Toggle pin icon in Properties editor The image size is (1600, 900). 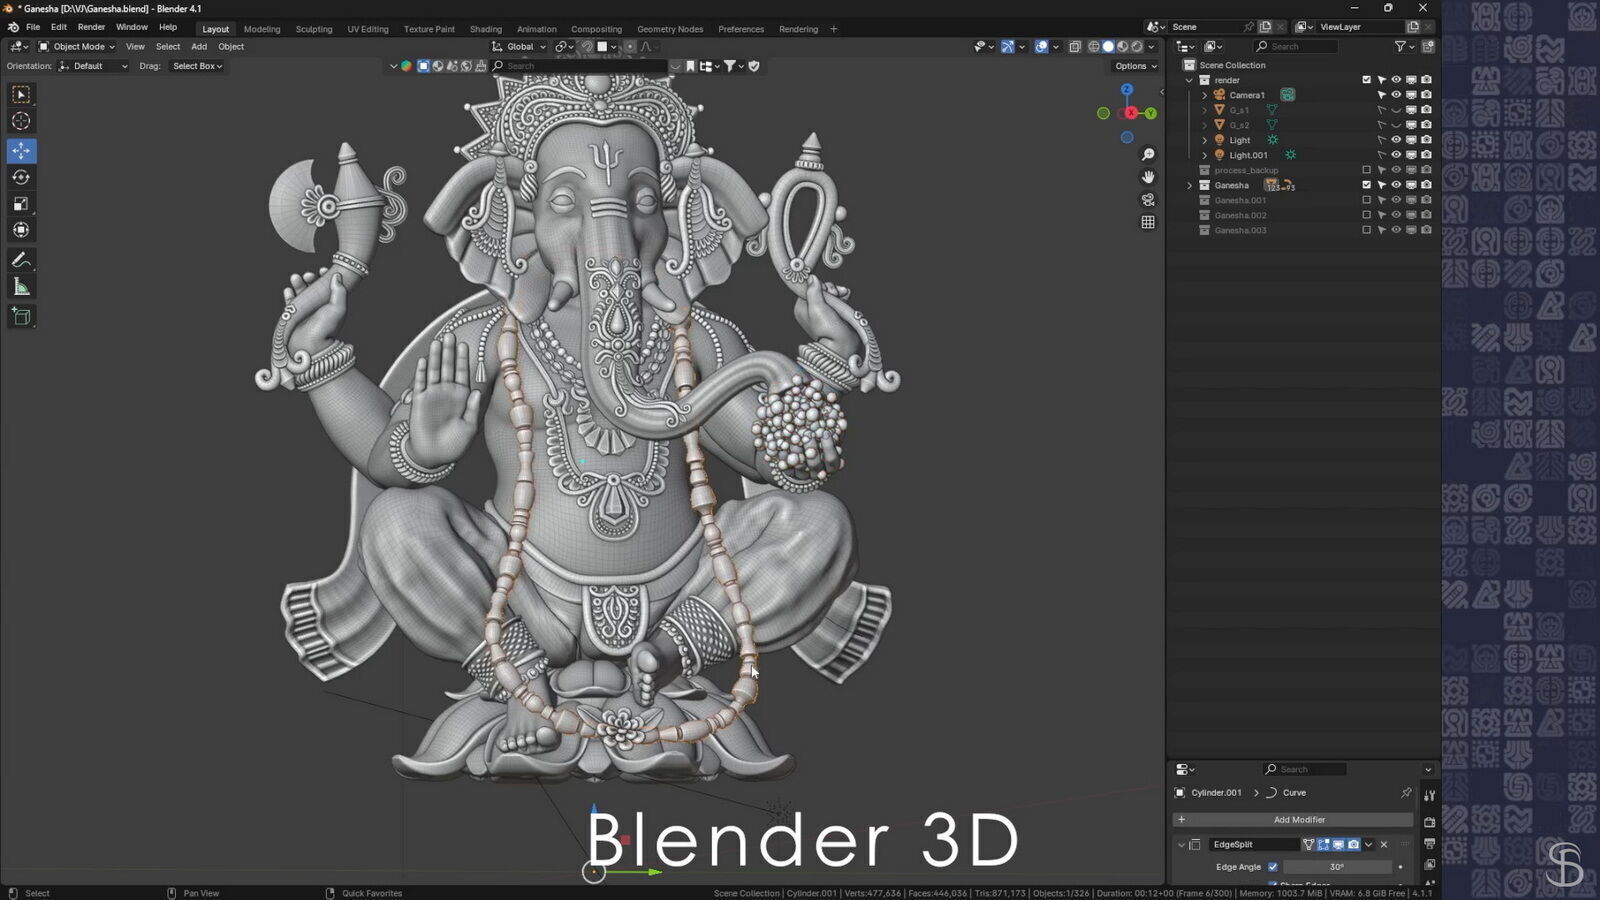point(1406,793)
